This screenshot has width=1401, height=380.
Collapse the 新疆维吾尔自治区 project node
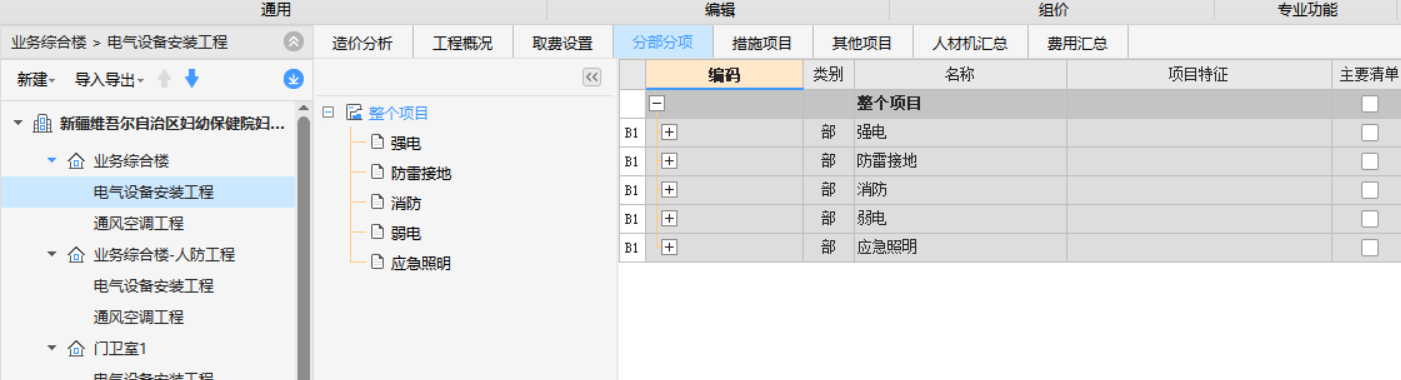(x=19, y=124)
